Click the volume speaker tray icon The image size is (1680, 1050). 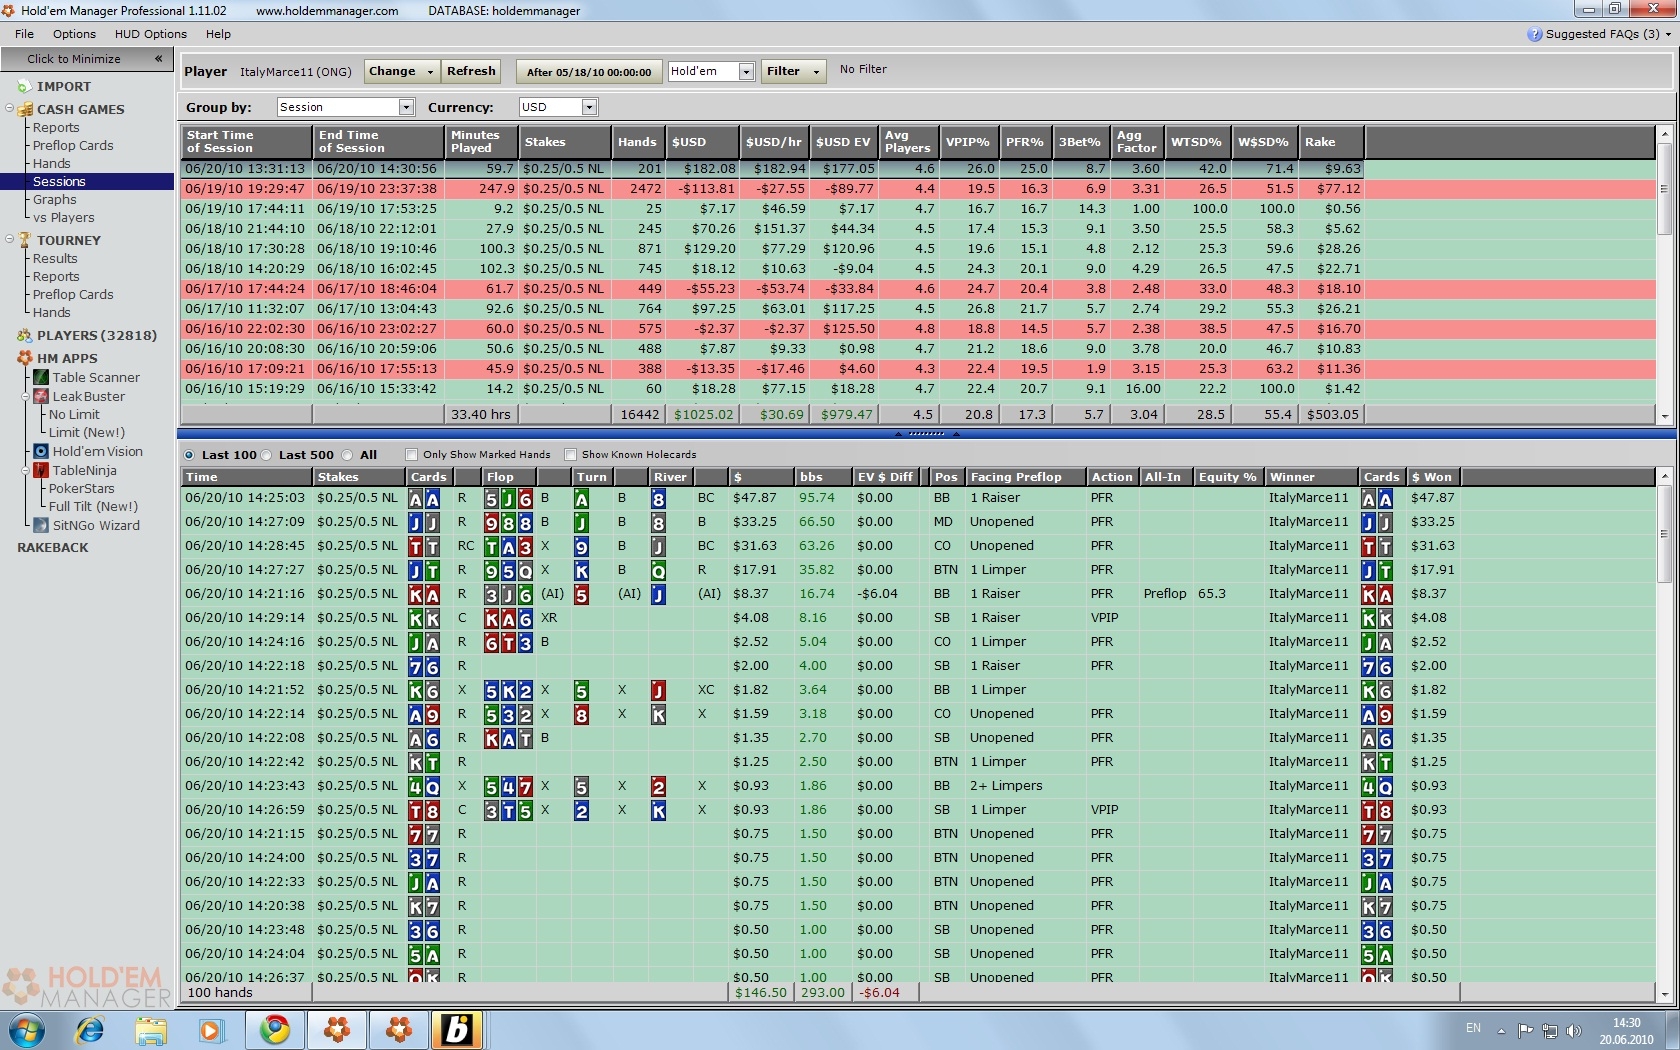(x=1573, y=1031)
